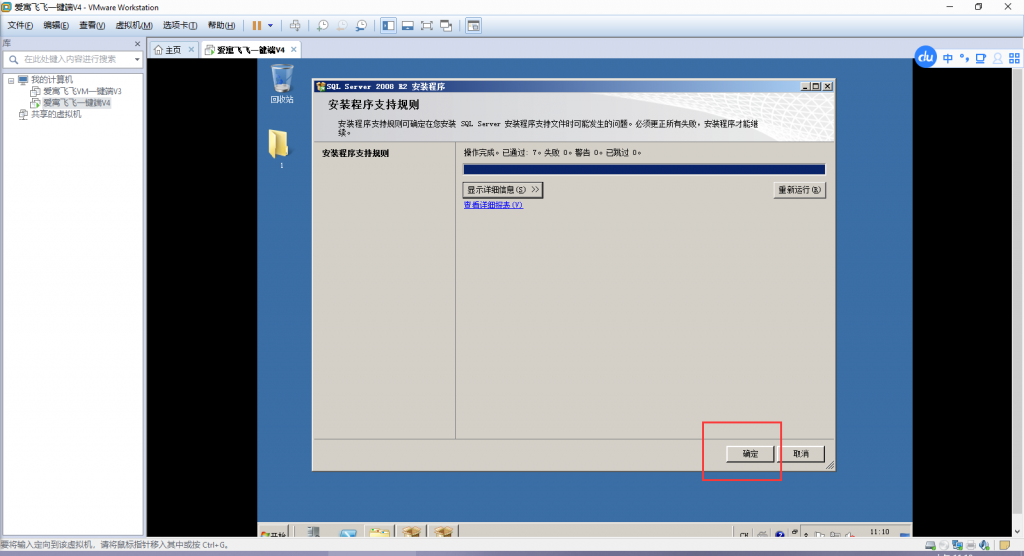
Task: Take a snapshot with the clock-plus icon
Action: (x=323, y=25)
